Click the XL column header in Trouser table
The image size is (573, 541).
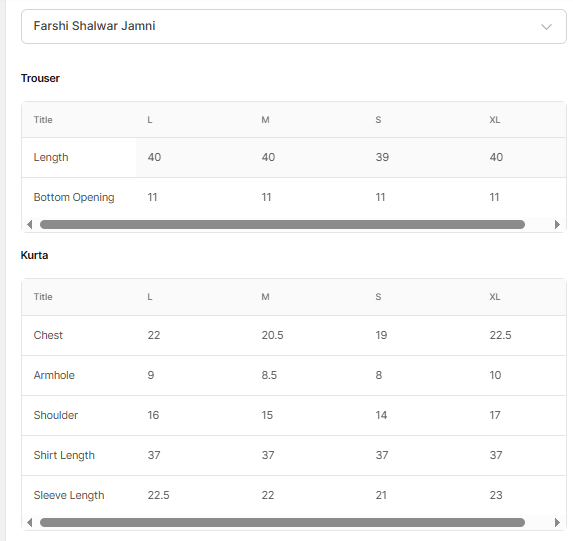click(494, 120)
